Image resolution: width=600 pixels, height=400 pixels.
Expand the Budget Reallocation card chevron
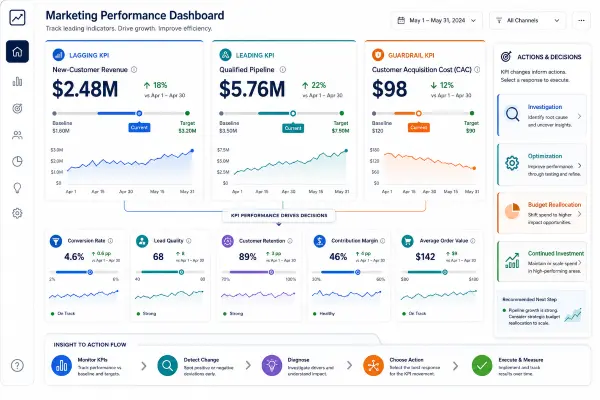pos(579,214)
